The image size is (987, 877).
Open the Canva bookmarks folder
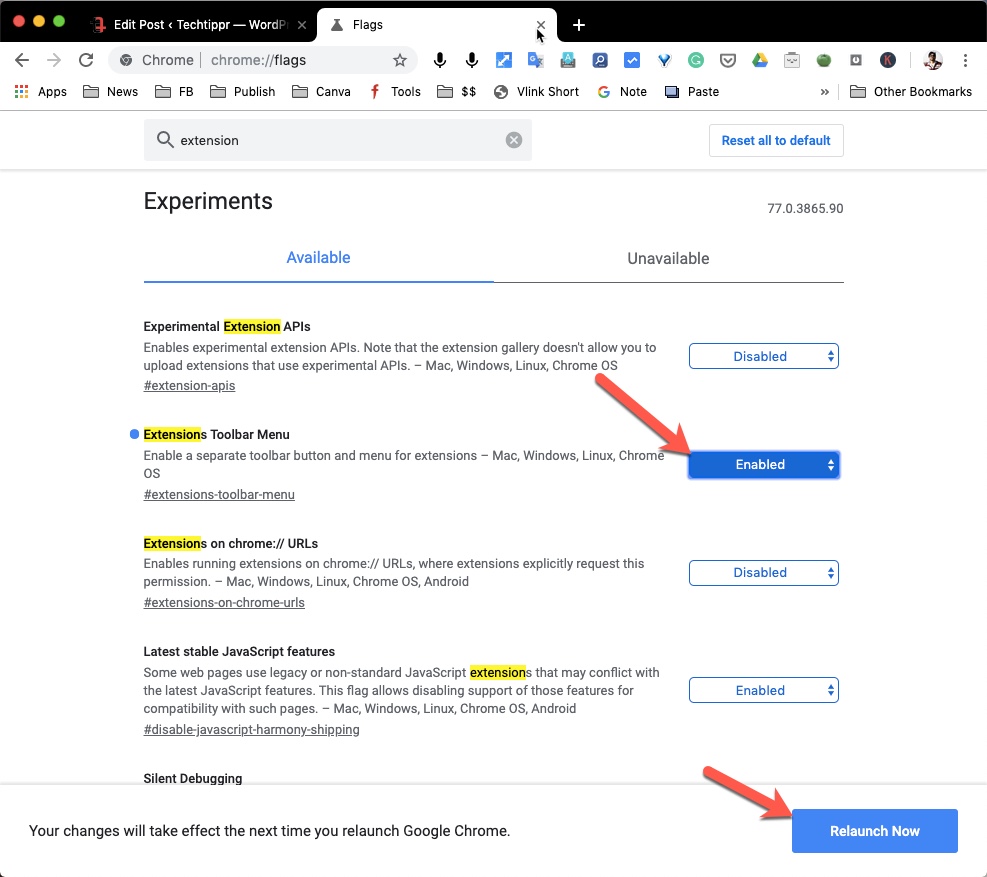click(x=321, y=91)
